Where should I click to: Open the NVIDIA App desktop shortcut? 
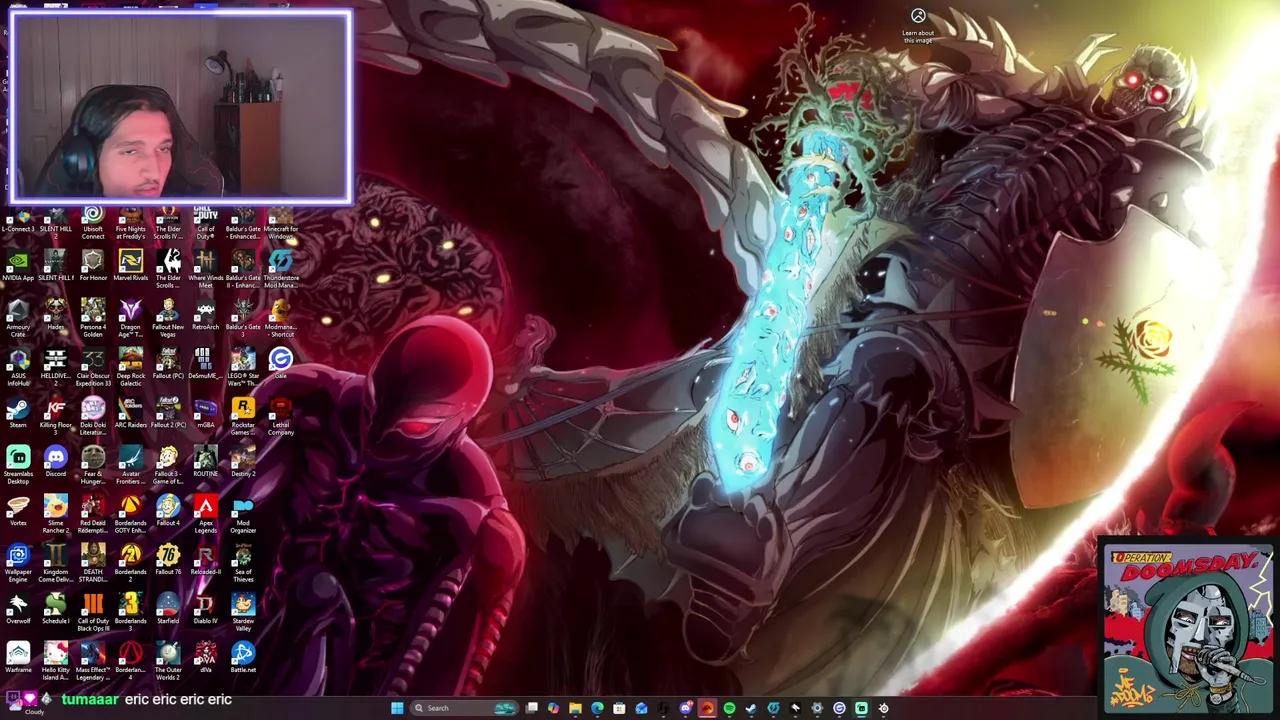18,266
